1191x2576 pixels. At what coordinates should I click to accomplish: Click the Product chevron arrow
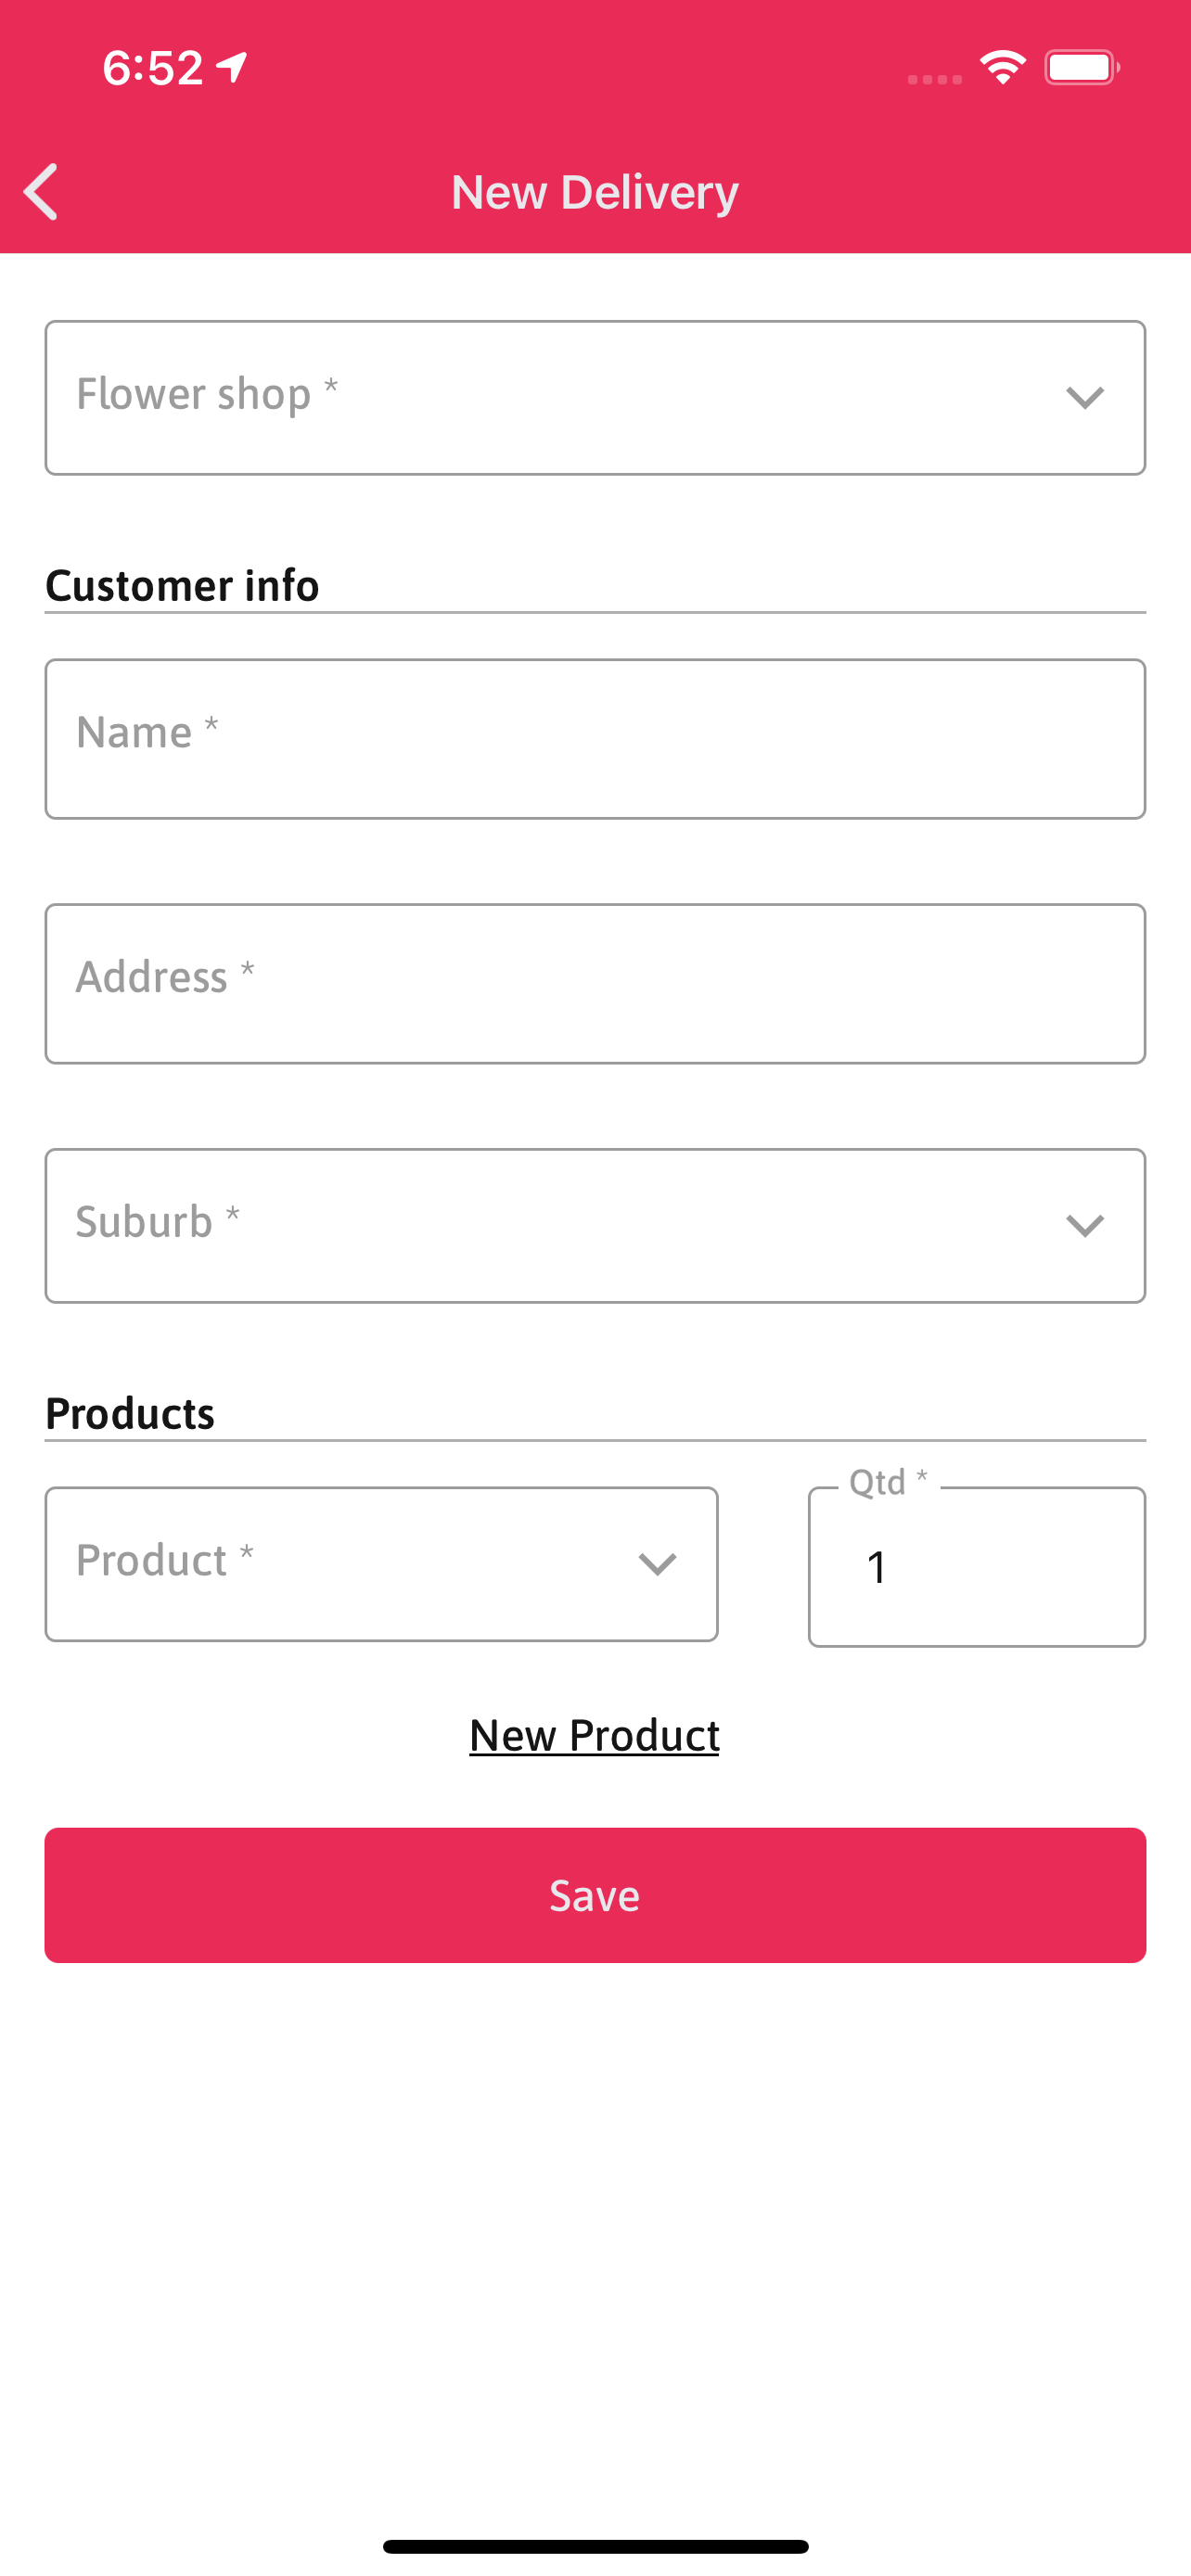(657, 1564)
